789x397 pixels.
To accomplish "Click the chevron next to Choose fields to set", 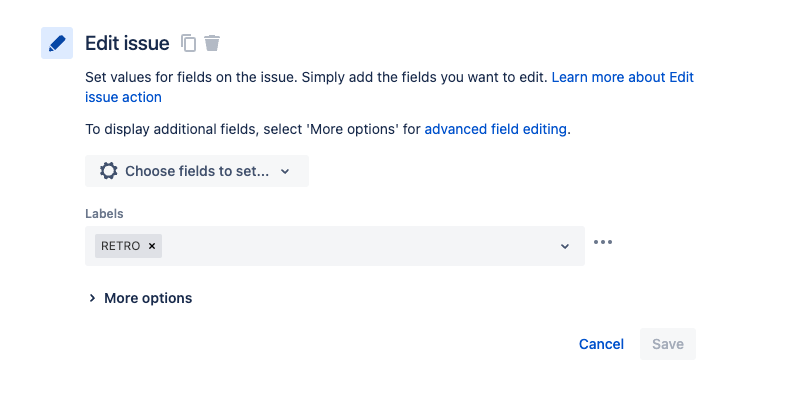I will click(x=285, y=172).
